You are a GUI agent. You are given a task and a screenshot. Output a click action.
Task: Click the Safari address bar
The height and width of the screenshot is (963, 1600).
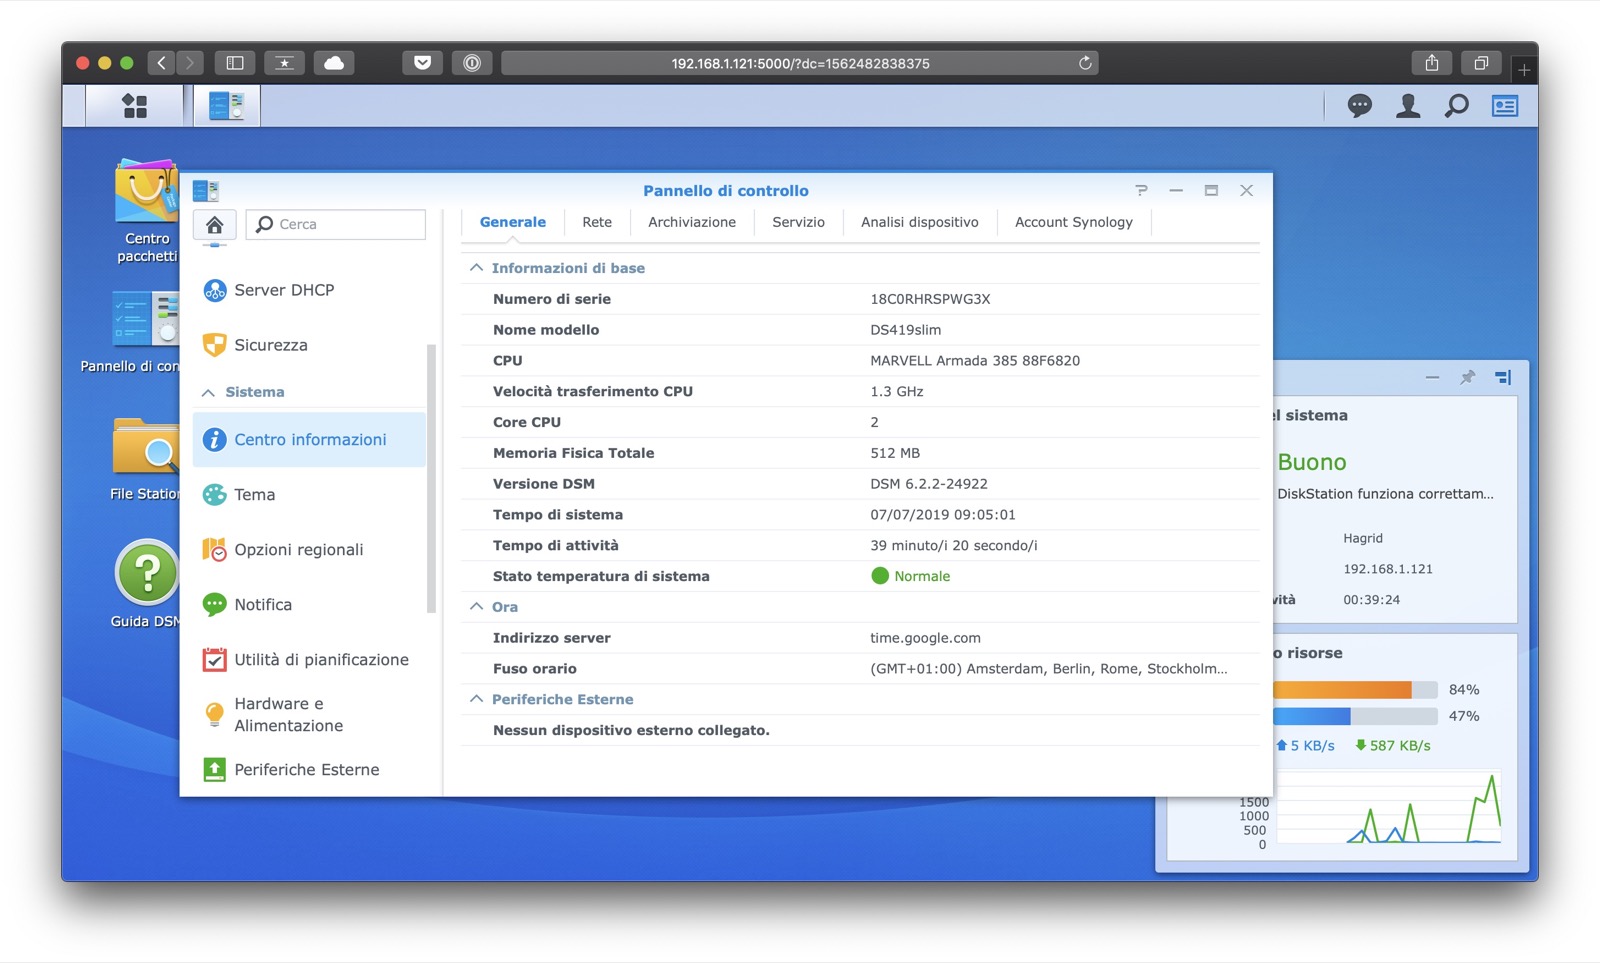pos(800,63)
